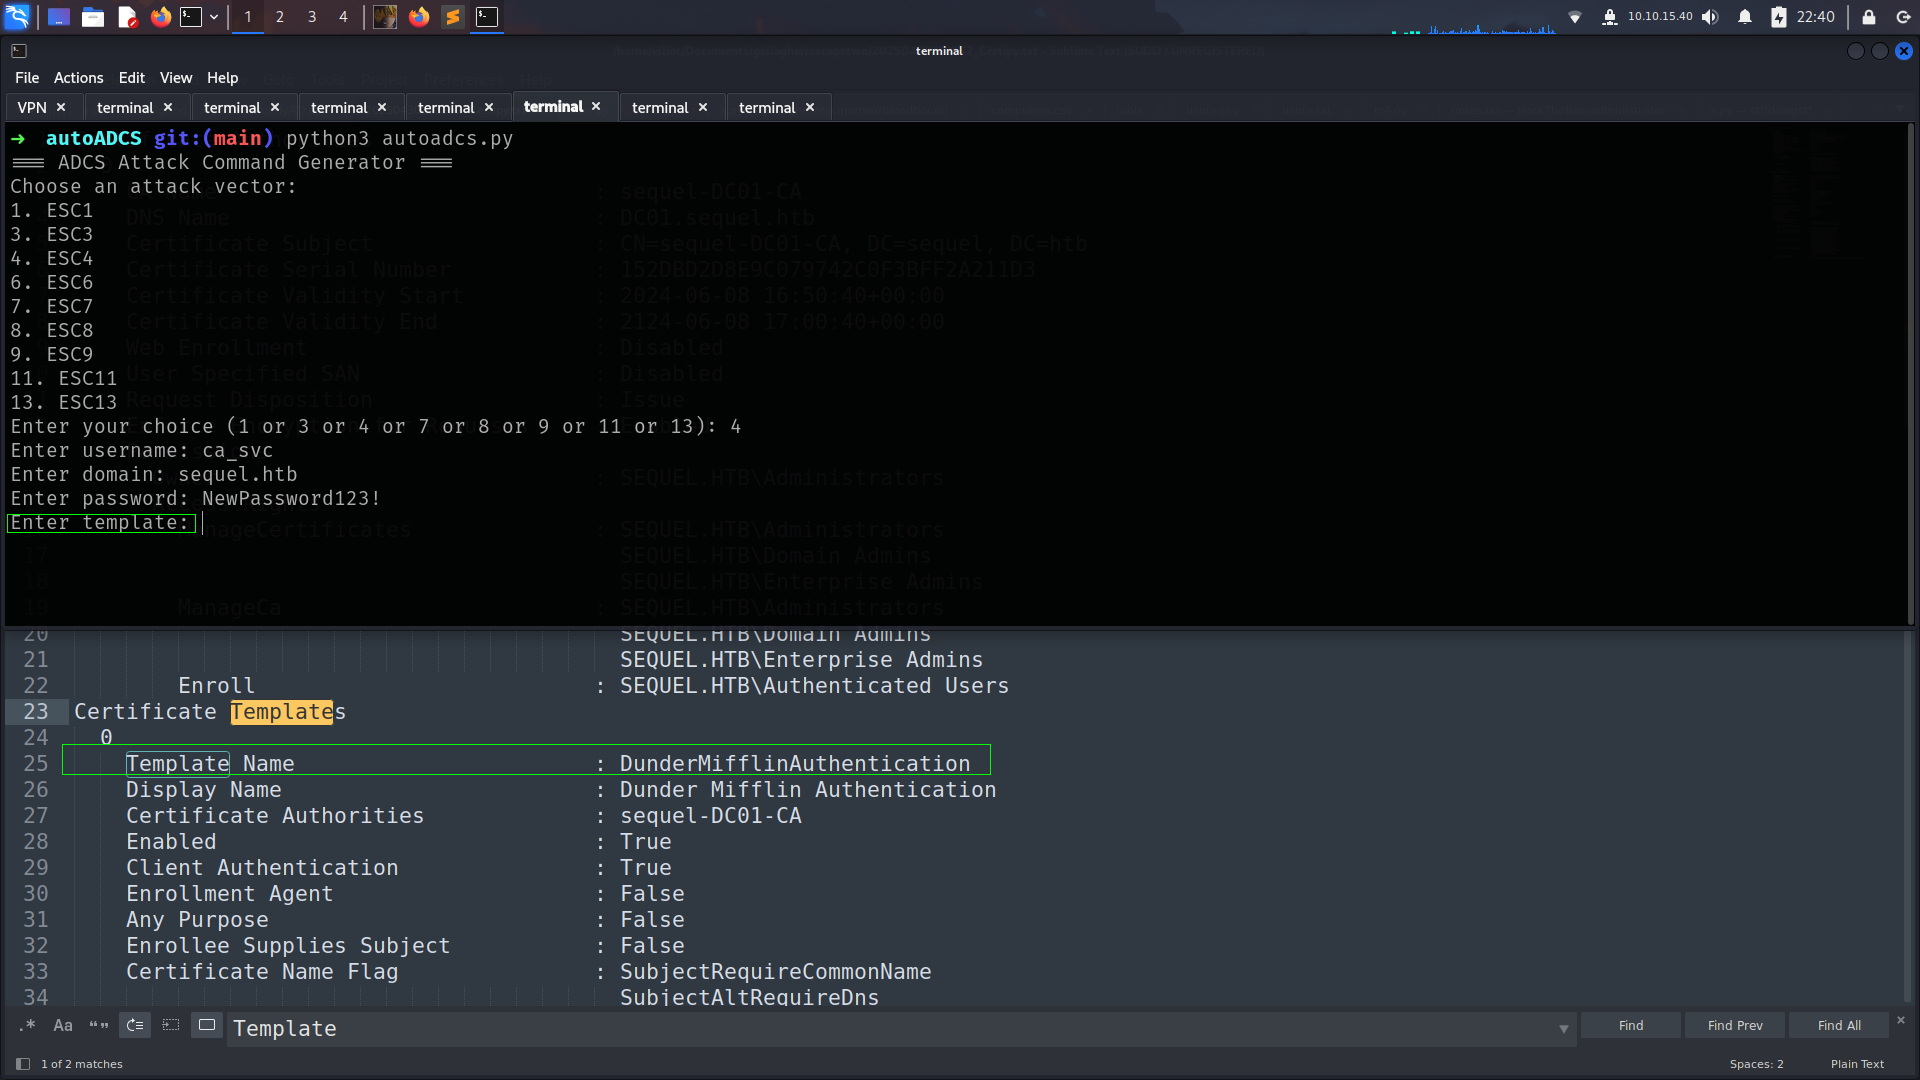The height and width of the screenshot is (1080, 1920).
Task: Open the View menu
Action: 176,78
